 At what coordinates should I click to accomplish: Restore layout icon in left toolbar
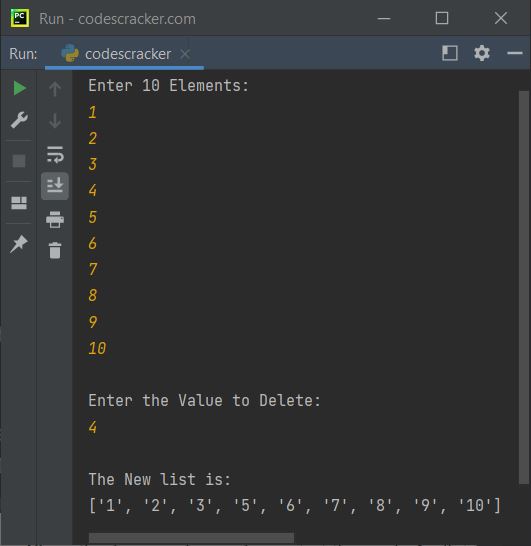19,203
